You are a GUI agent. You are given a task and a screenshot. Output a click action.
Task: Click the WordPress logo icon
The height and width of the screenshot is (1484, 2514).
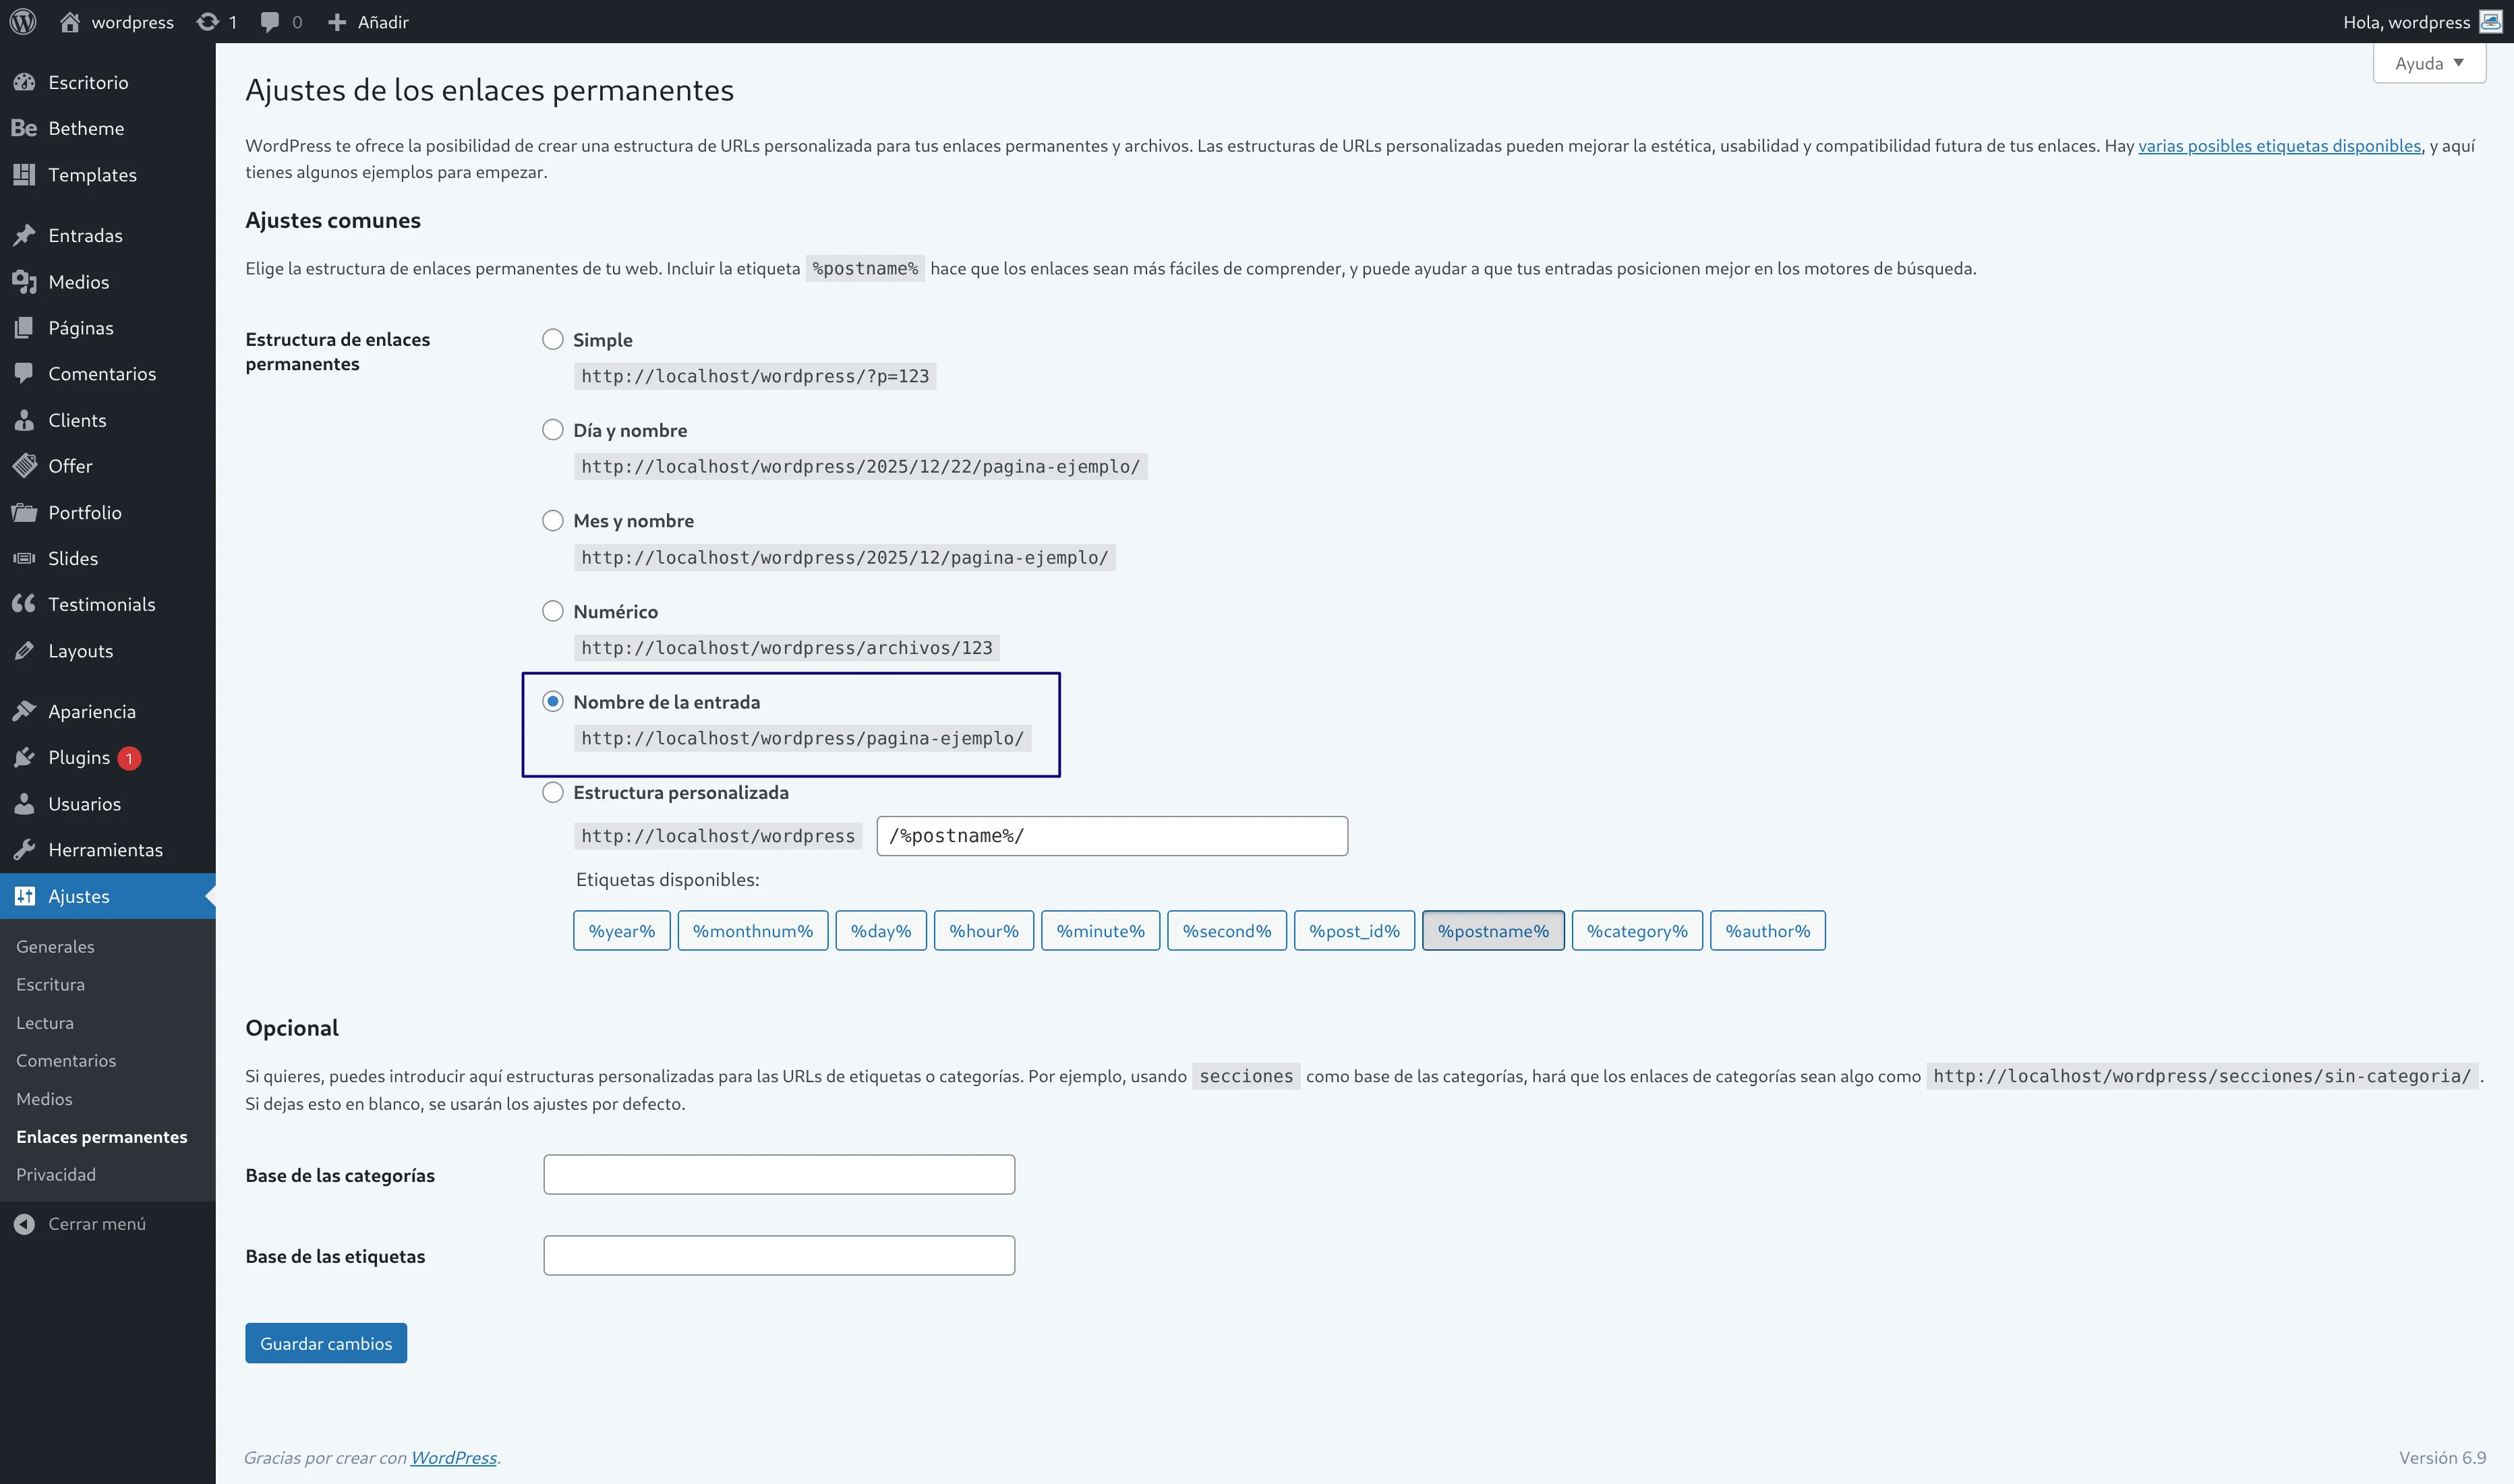[x=23, y=21]
